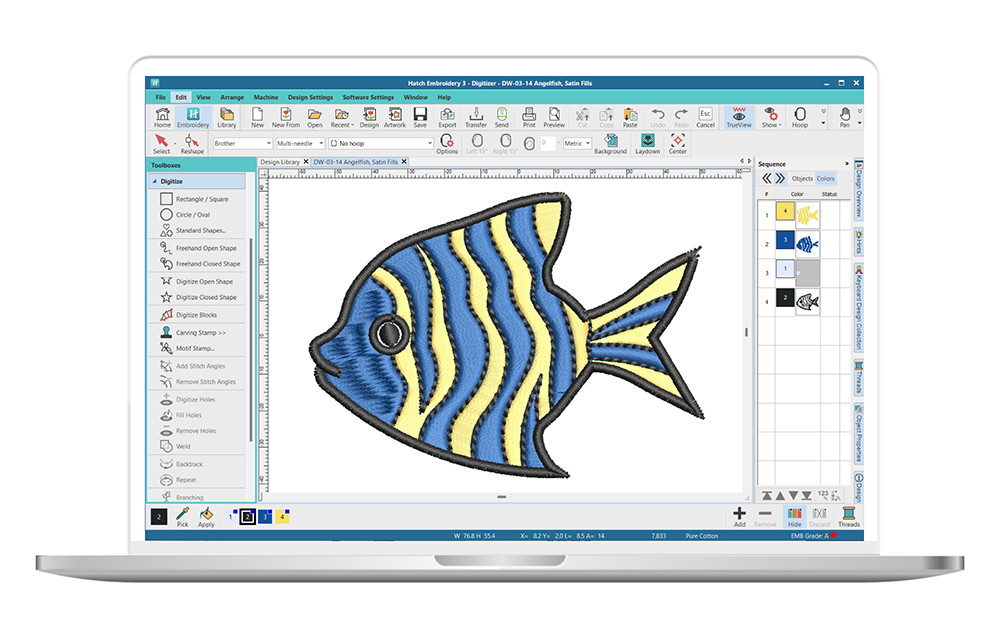Screen dimensions: 1000x638
Task: Toggle TrueView rendering mode
Action: (x=738, y=116)
